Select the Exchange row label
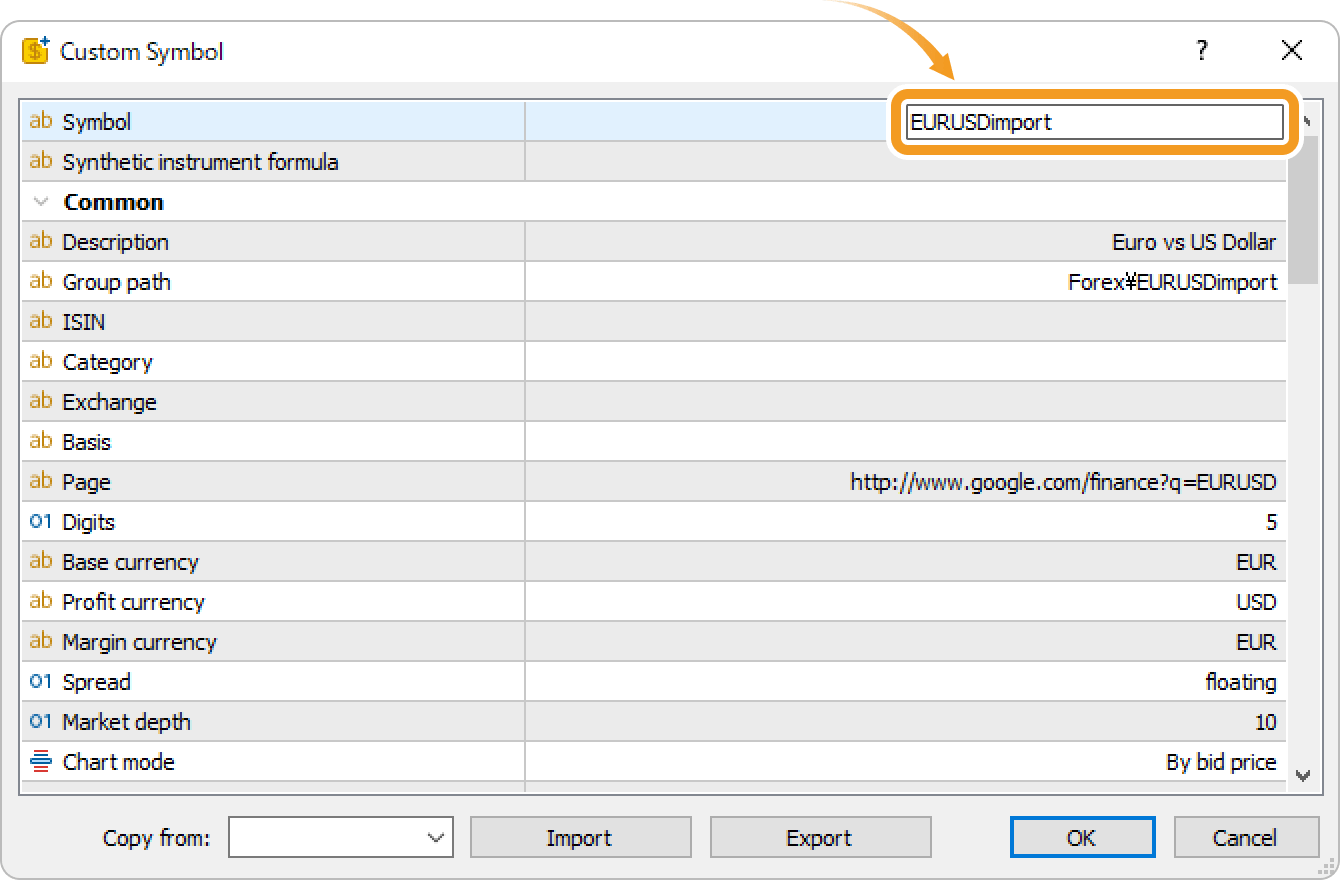The image size is (1340, 880). click(x=109, y=402)
